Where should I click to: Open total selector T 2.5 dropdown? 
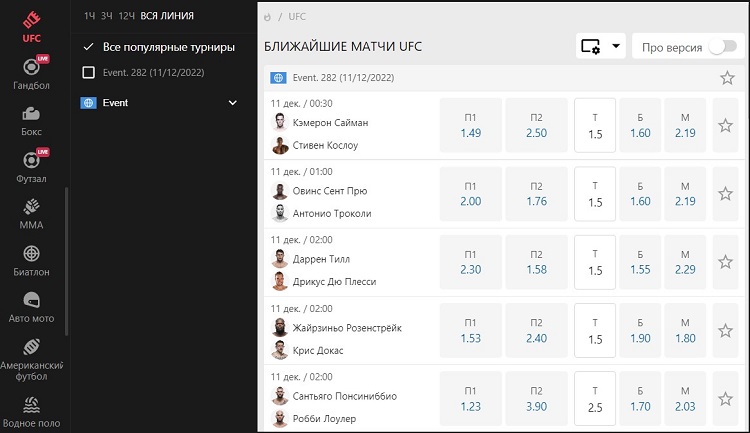pyautogui.click(x=595, y=400)
